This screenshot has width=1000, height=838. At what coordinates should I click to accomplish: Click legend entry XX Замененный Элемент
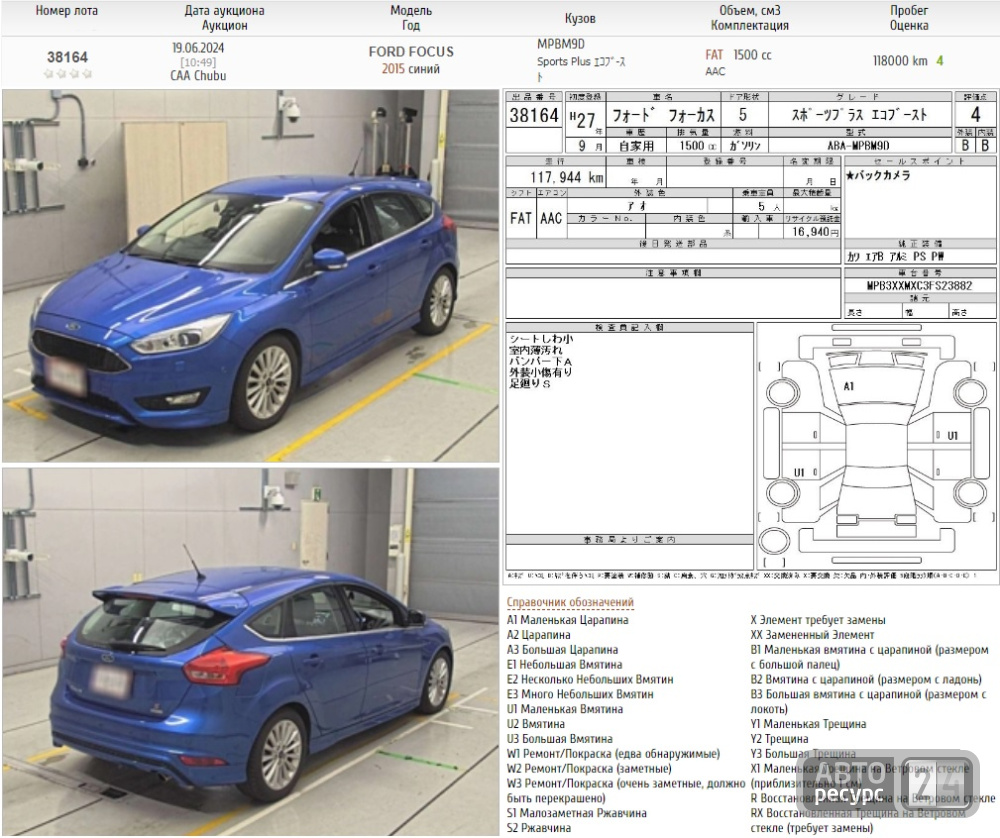click(x=812, y=635)
